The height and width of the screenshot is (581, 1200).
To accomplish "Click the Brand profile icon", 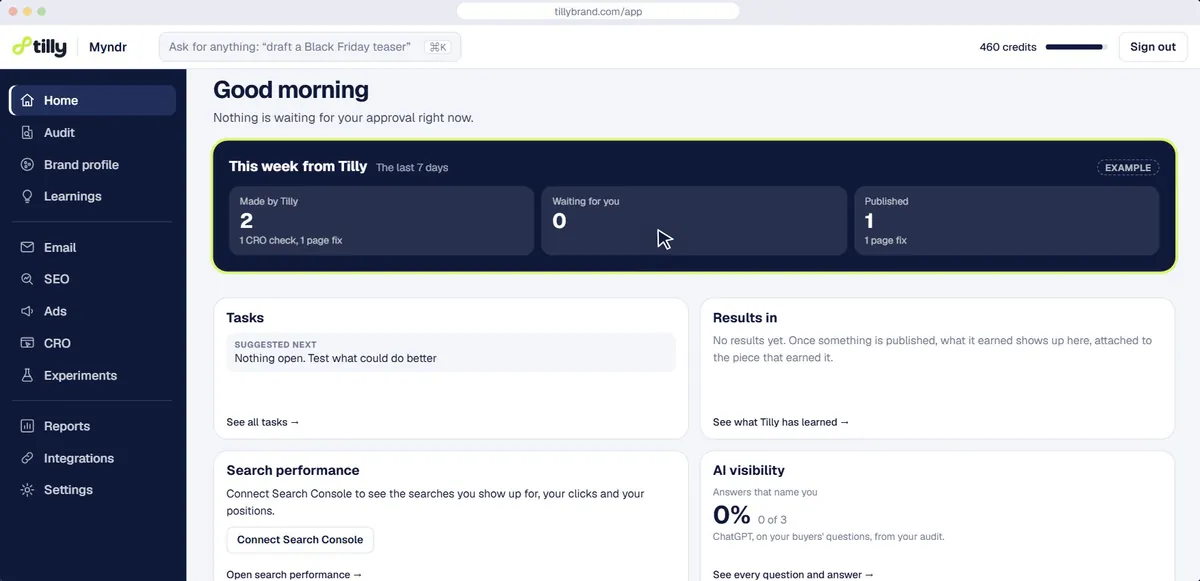I will tap(27, 164).
